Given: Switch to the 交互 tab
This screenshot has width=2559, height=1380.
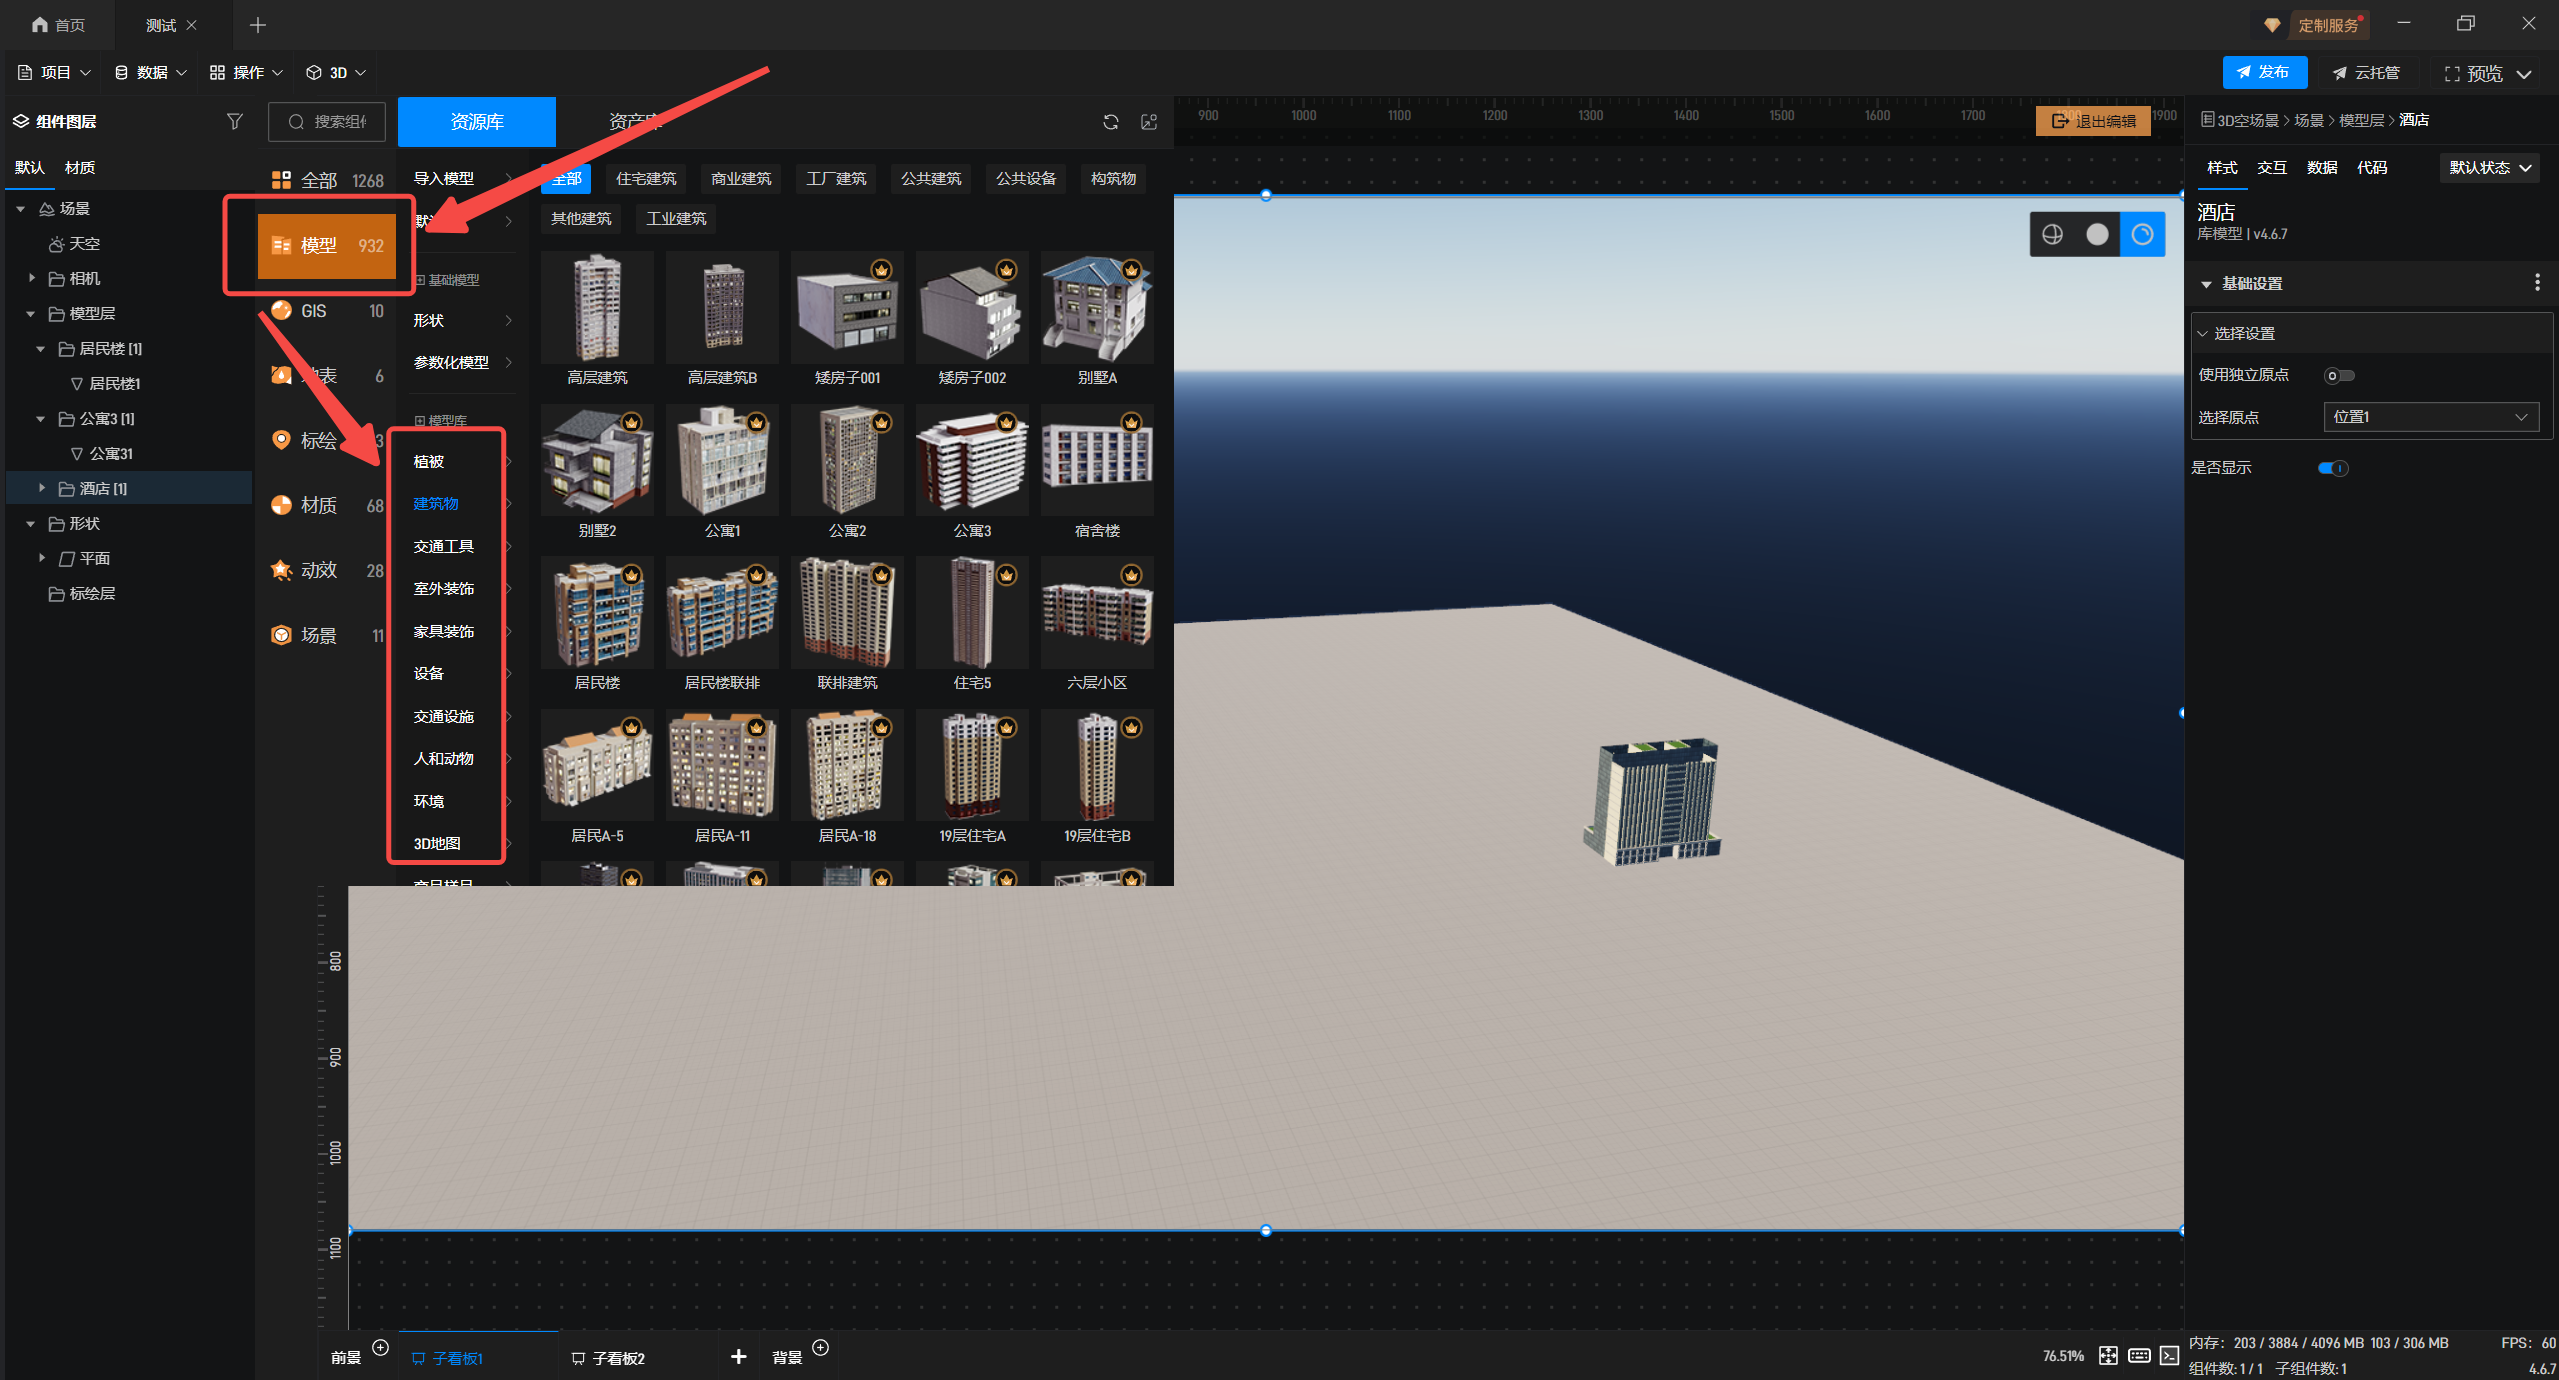Looking at the screenshot, I should (x=2271, y=168).
